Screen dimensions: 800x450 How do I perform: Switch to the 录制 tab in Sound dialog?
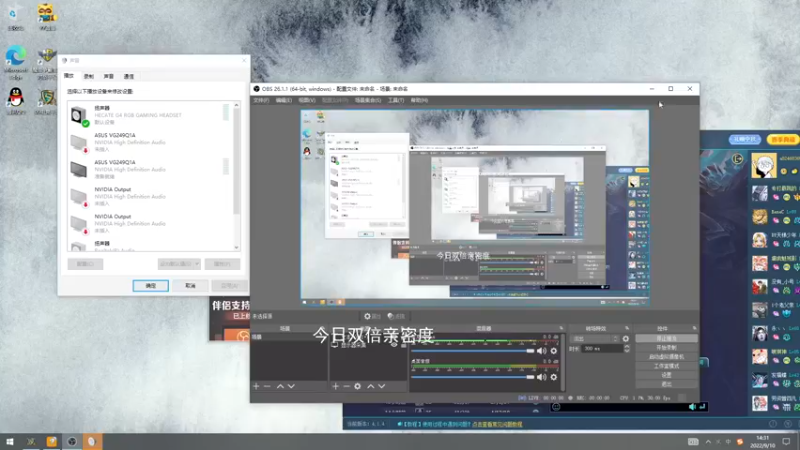point(89,77)
